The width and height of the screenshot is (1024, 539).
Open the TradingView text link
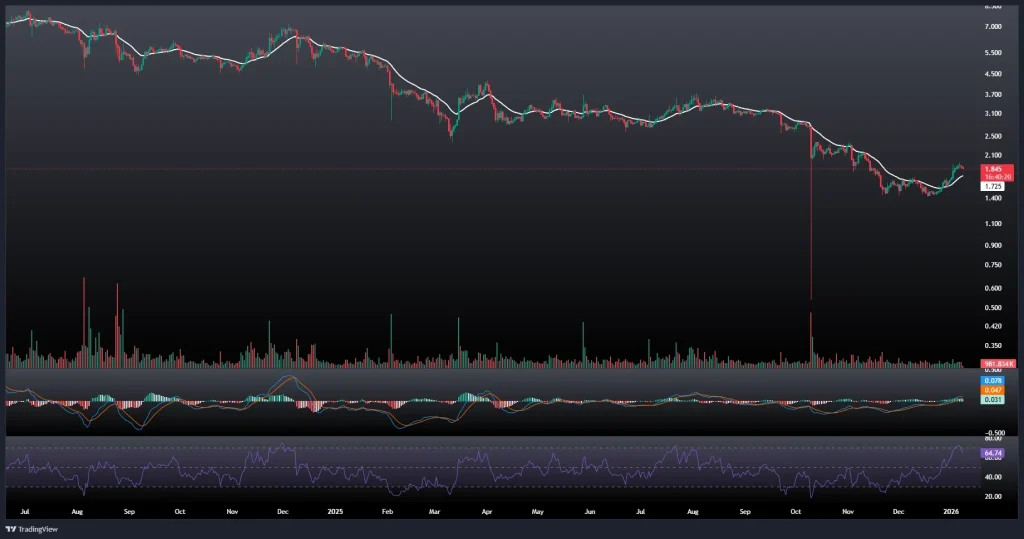point(37,529)
